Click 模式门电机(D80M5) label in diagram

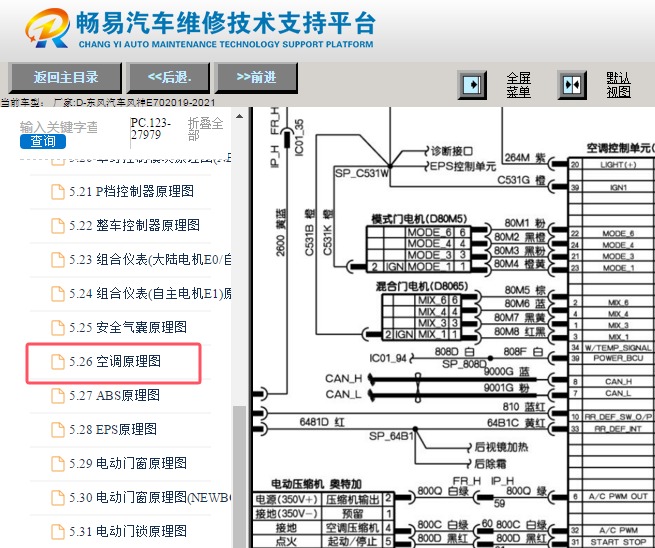click(x=419, y=219)
